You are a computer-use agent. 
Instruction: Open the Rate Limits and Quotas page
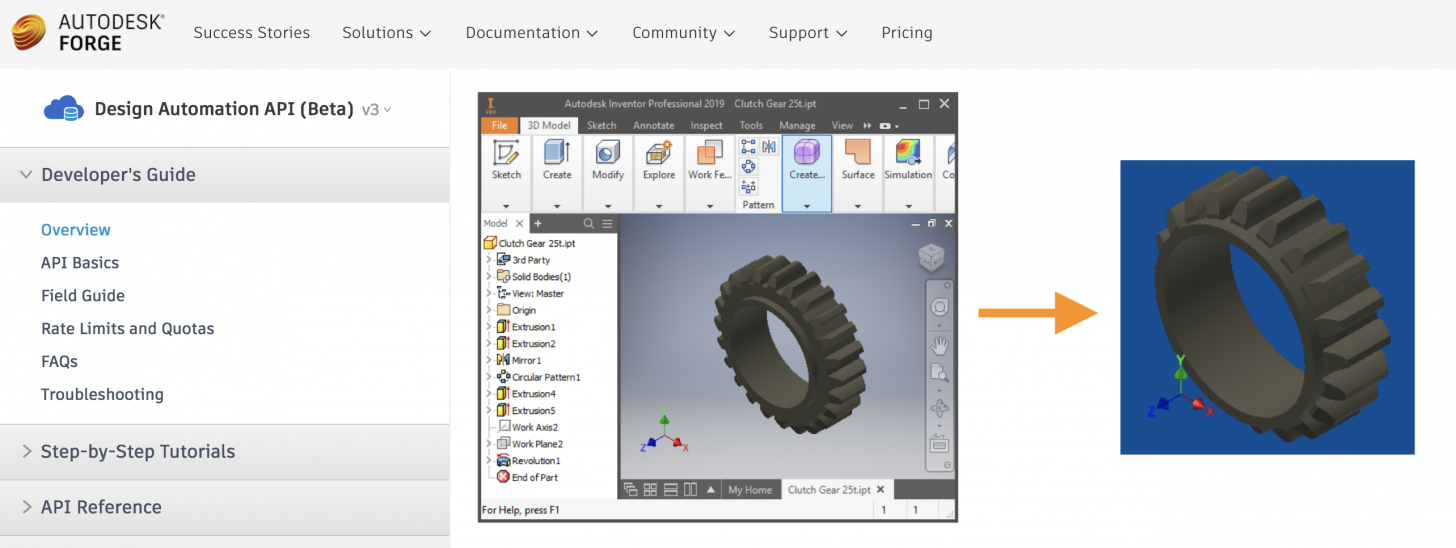pyautogui.click(x=128, y=329)
